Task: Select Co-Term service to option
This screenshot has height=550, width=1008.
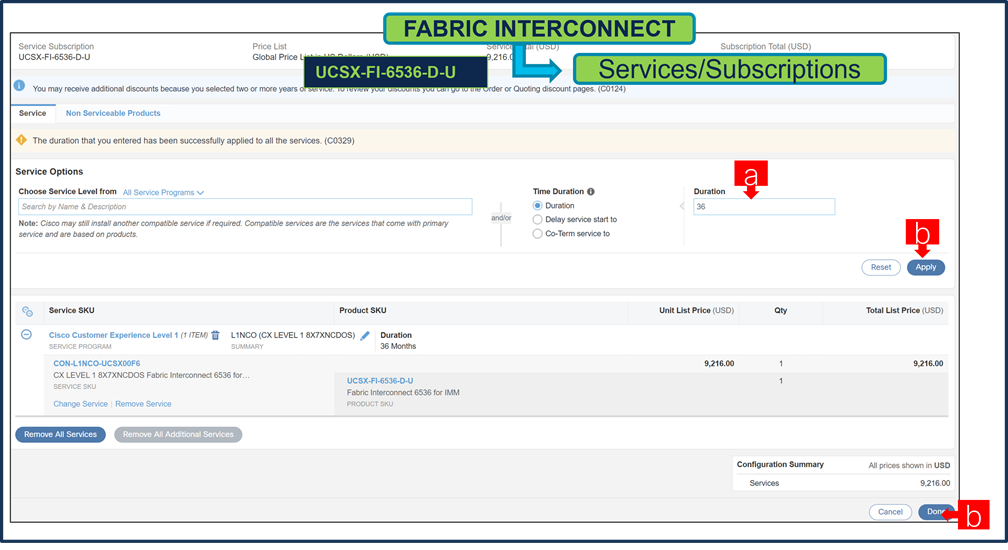Action: coord(537,234)
